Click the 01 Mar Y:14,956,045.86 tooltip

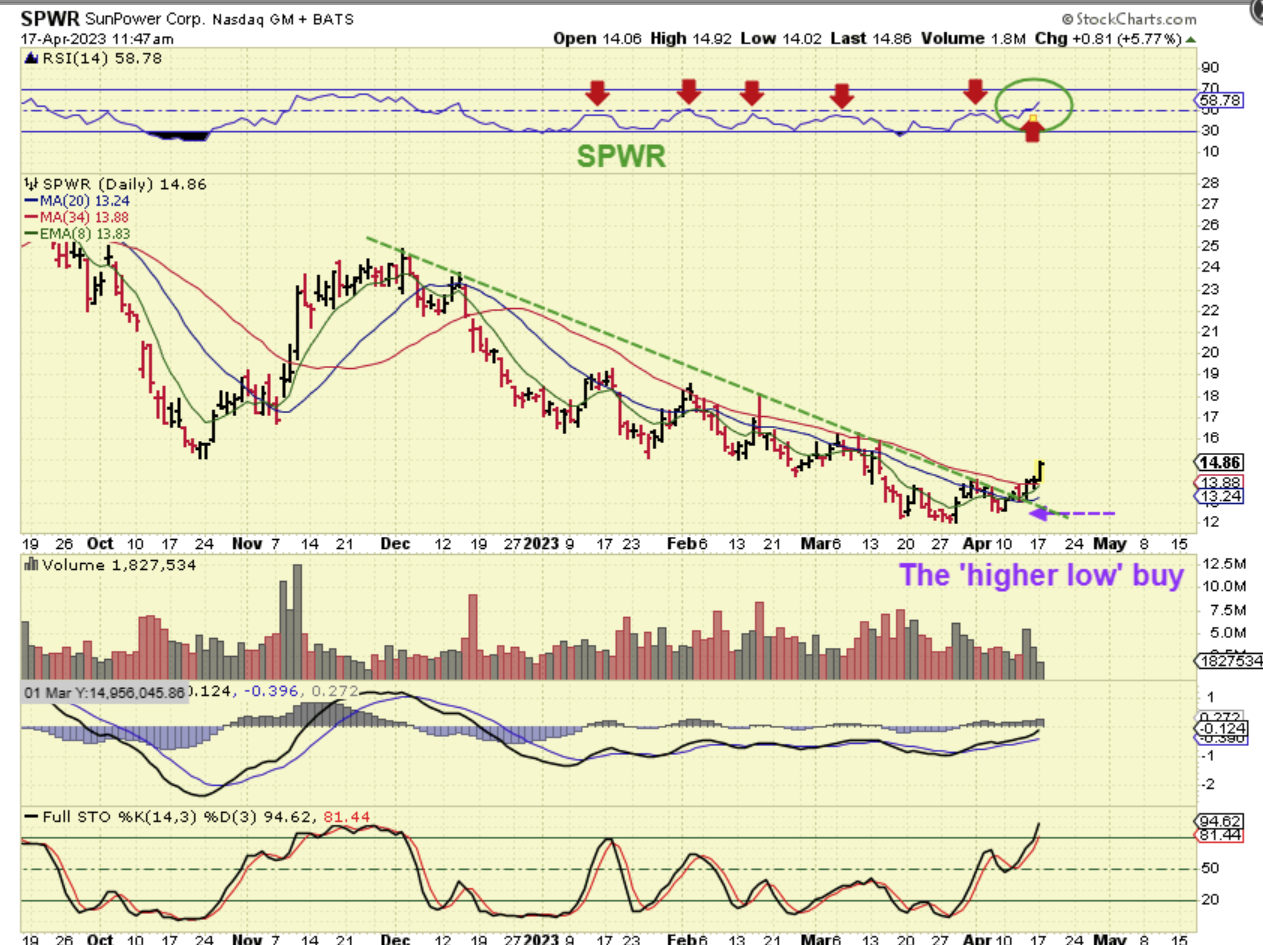pos(104,691)
